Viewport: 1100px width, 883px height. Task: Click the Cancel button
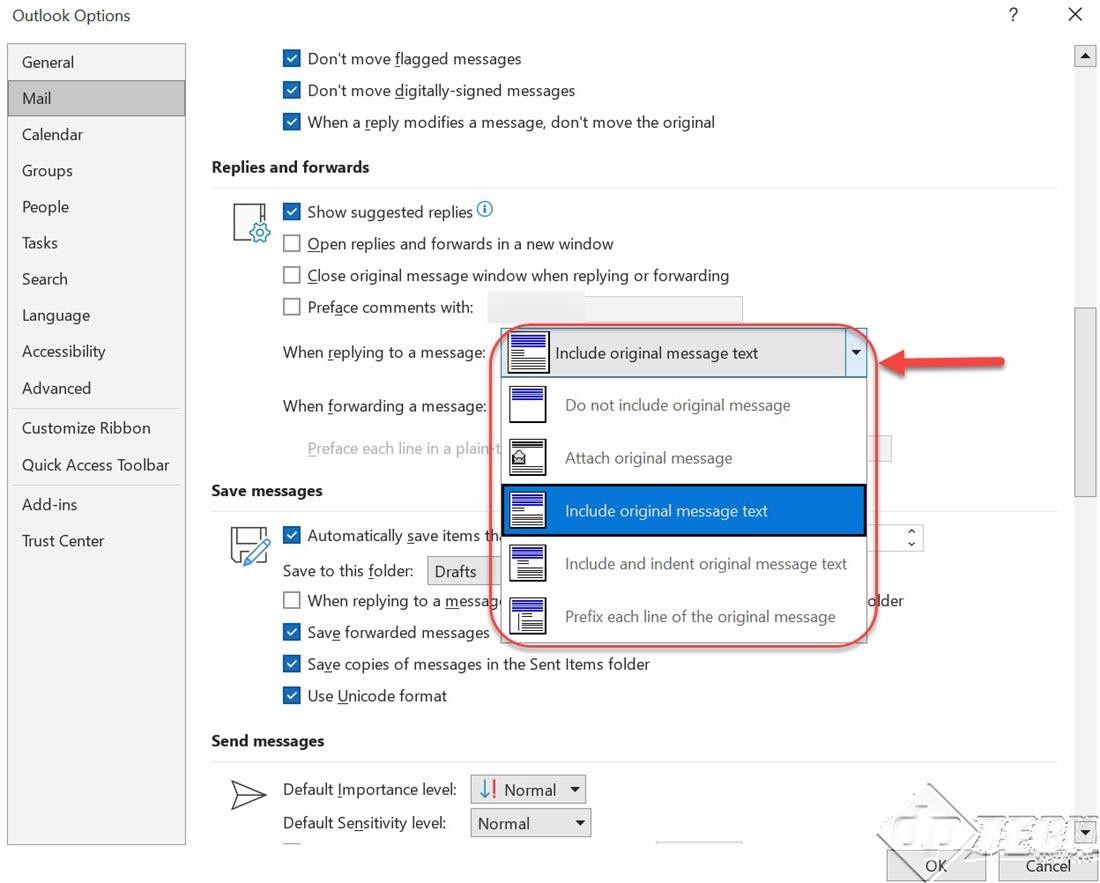point(1048,866)
